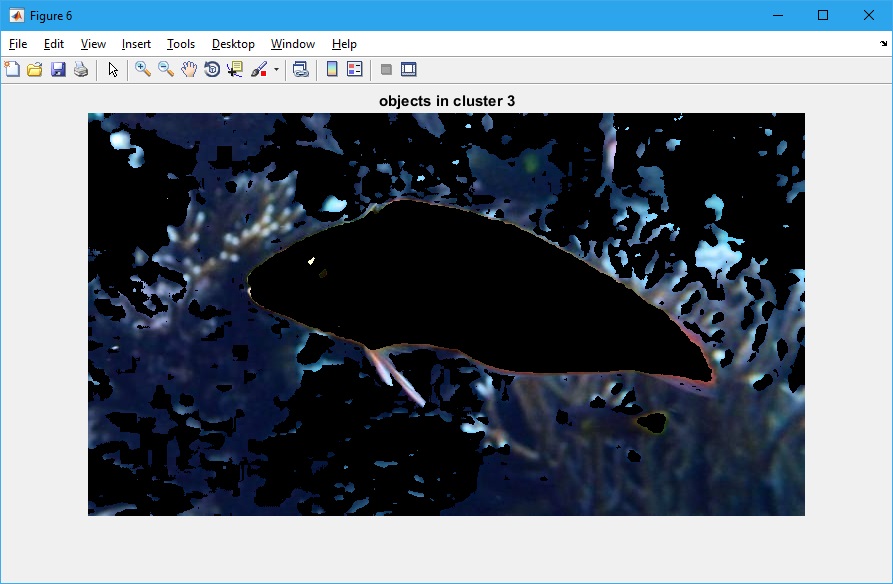Click the Show Plot Tools and Dock icon
This screenshot has height=584, width=893.
click(x=408, y=69)
